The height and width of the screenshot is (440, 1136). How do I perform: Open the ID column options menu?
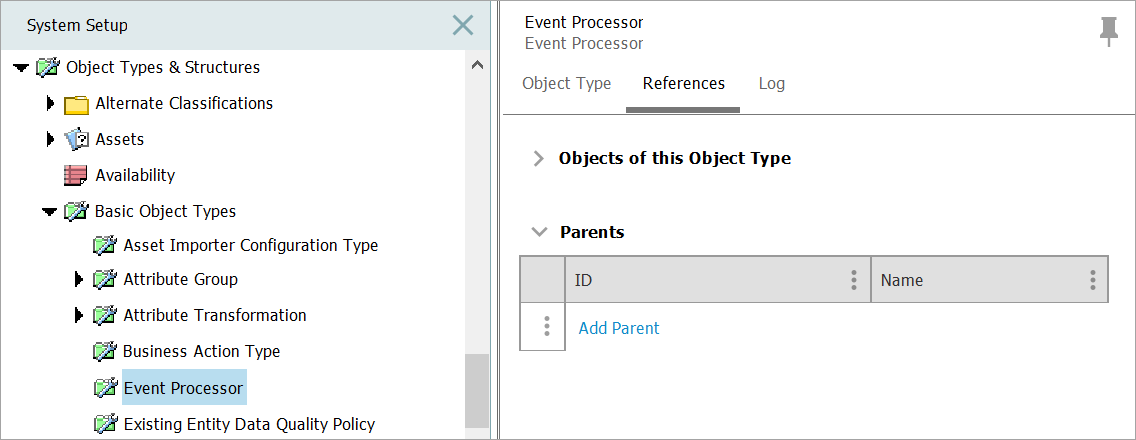tap(853, 280)
